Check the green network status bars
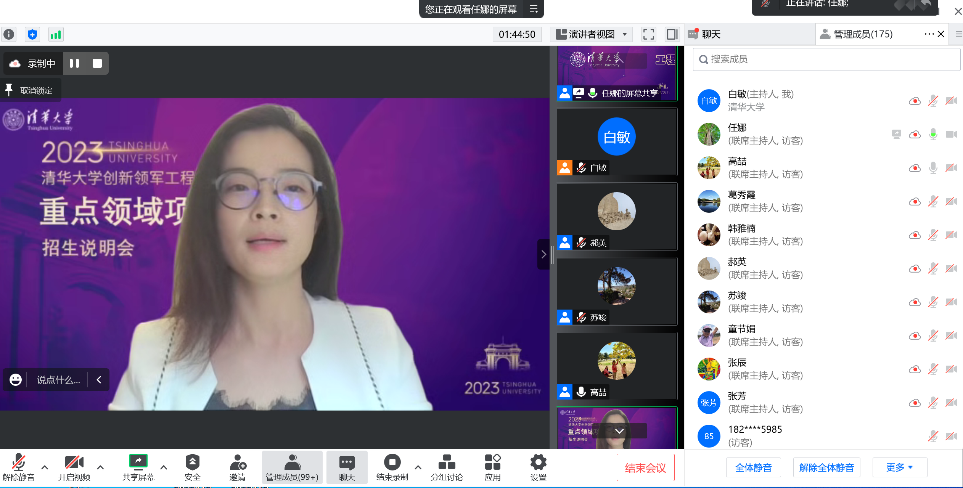The width and height of the screenshot is (963, 488). [56, 34]
